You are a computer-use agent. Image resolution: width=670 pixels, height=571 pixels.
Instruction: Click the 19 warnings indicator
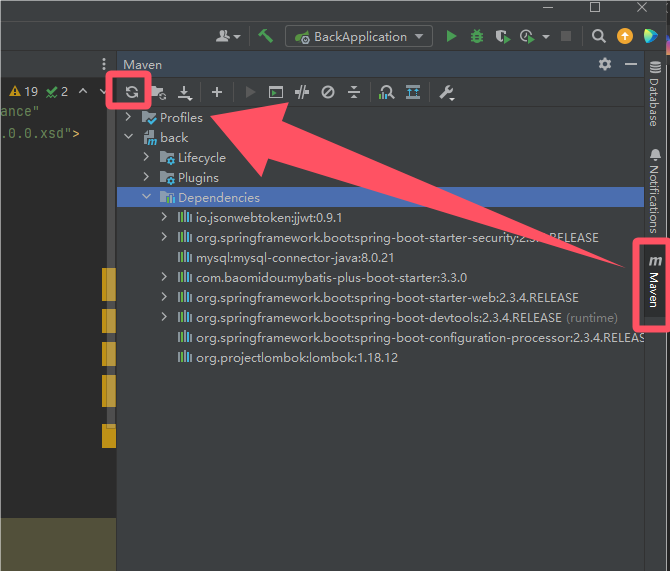tap(24, 91)
